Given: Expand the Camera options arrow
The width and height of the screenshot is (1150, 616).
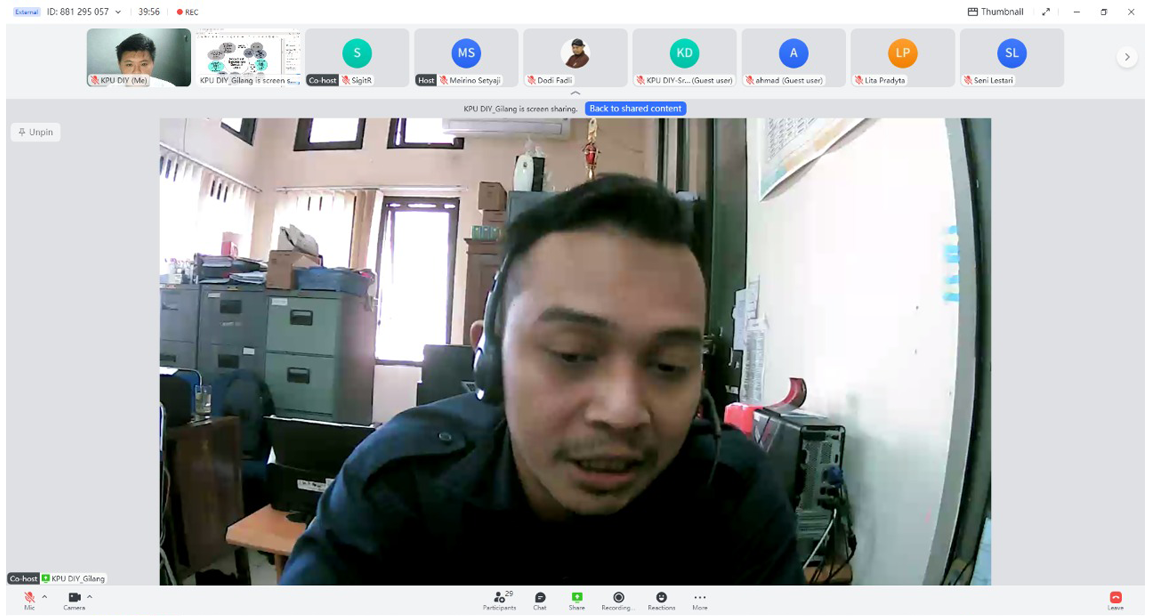Looking at the screenshot, I should point(90,597).
